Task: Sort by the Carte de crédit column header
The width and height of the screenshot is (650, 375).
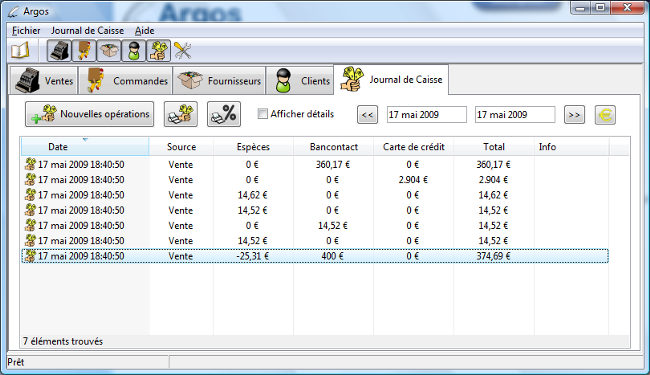Action: tap(414, 147)
